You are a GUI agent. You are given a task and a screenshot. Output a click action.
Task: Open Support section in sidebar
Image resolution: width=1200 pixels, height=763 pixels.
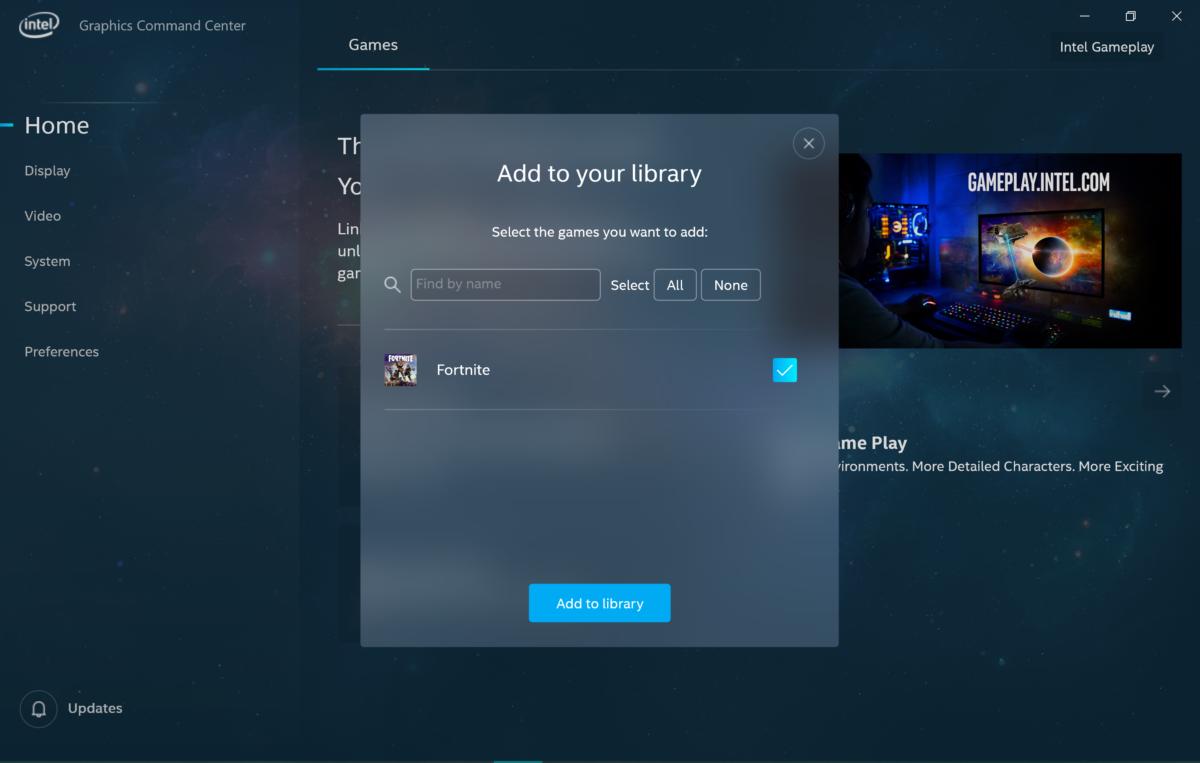(x=50, y=307)
